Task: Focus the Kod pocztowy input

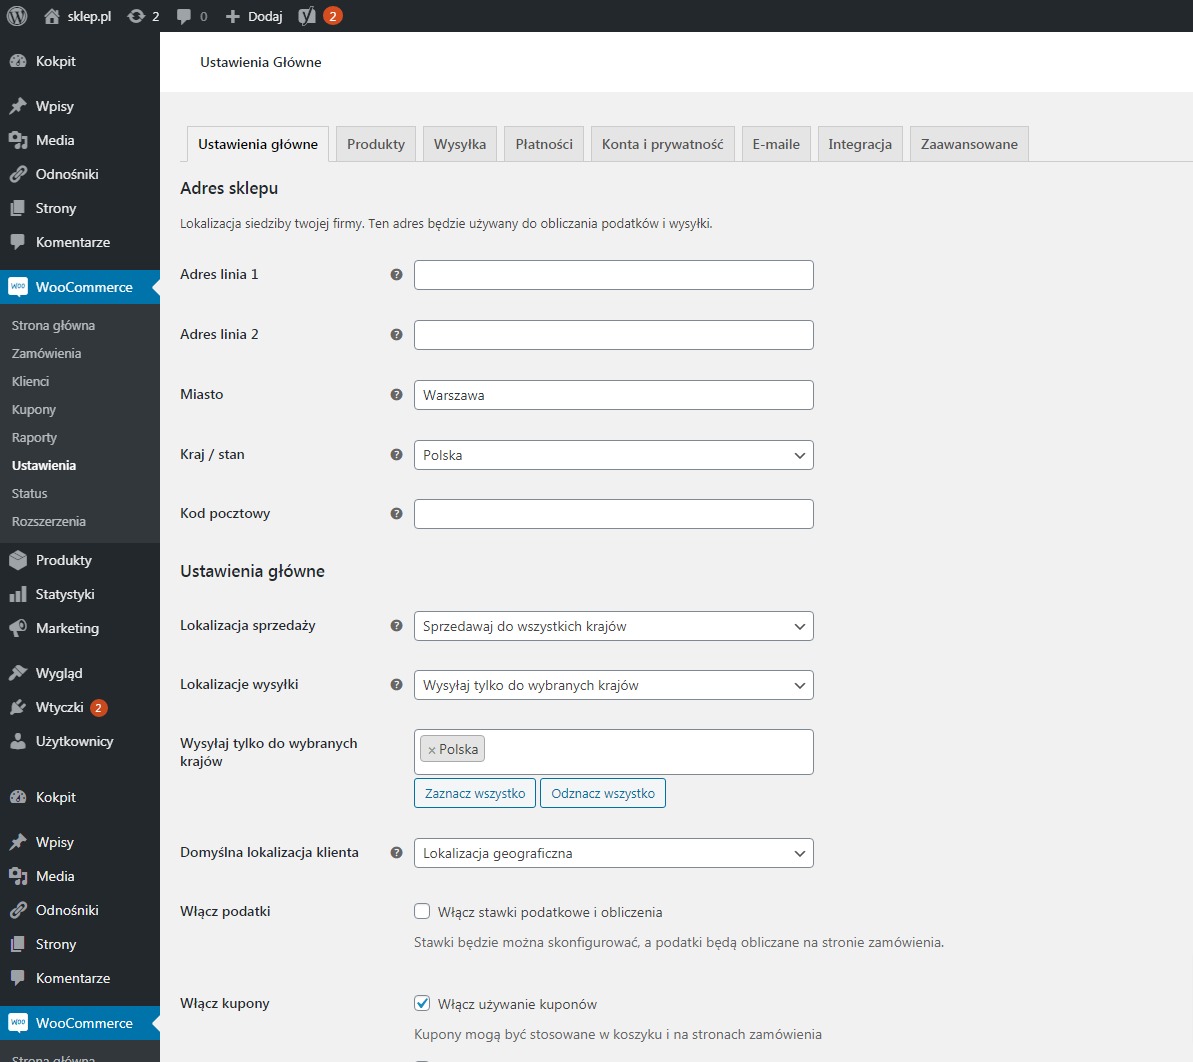Action: (x=613, y=514)
